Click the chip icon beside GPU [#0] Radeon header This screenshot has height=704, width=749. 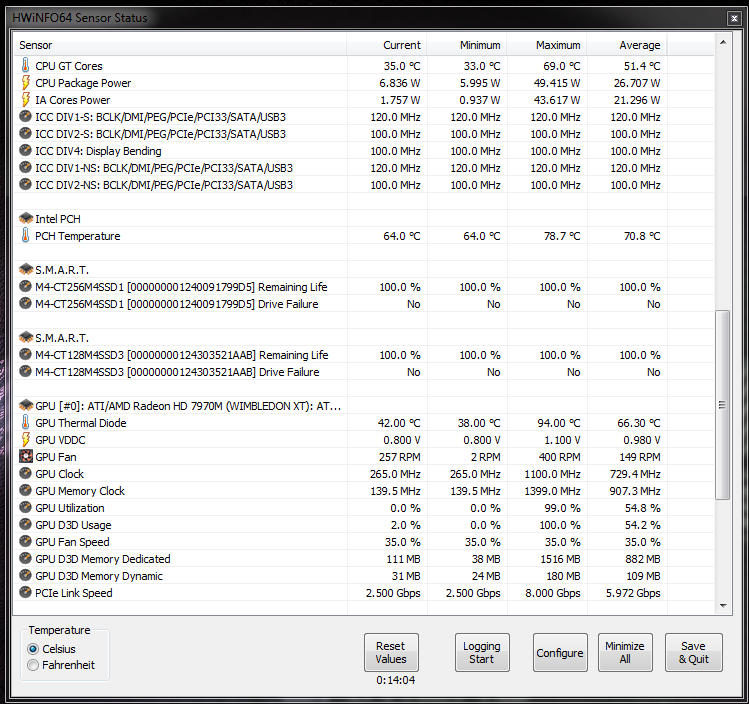pos(25,405)
